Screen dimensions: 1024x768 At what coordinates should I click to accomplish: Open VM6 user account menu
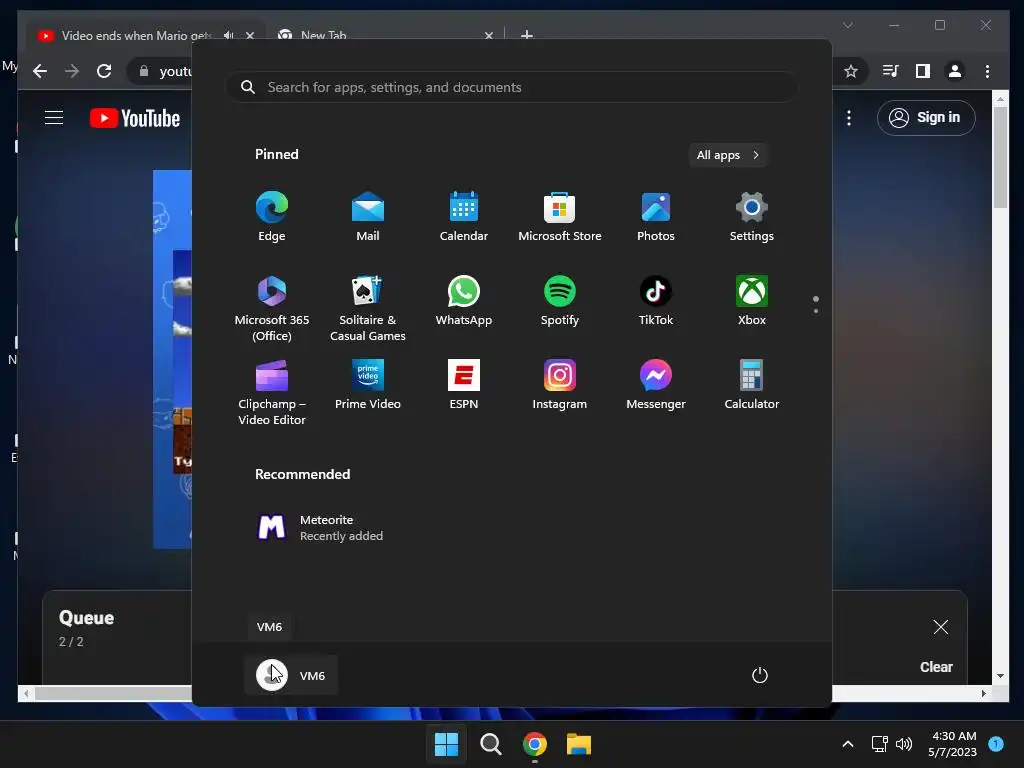pos(291,675)
